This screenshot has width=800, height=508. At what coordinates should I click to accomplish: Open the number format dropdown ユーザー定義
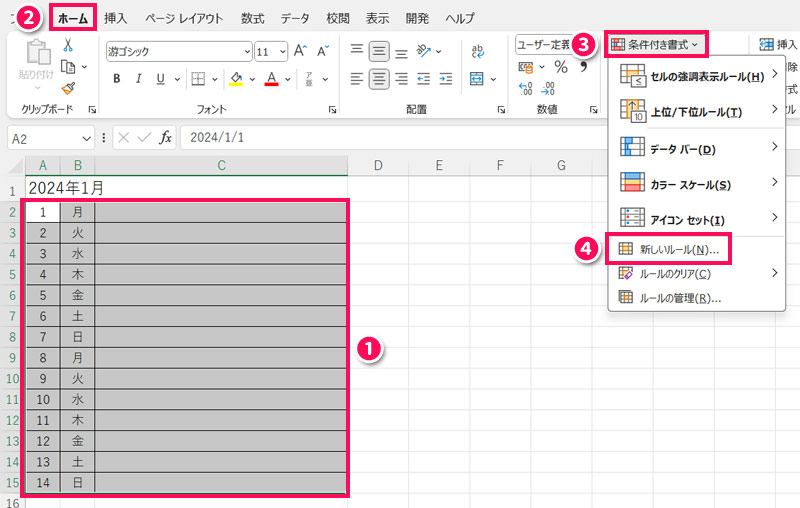tap(543, 45)
